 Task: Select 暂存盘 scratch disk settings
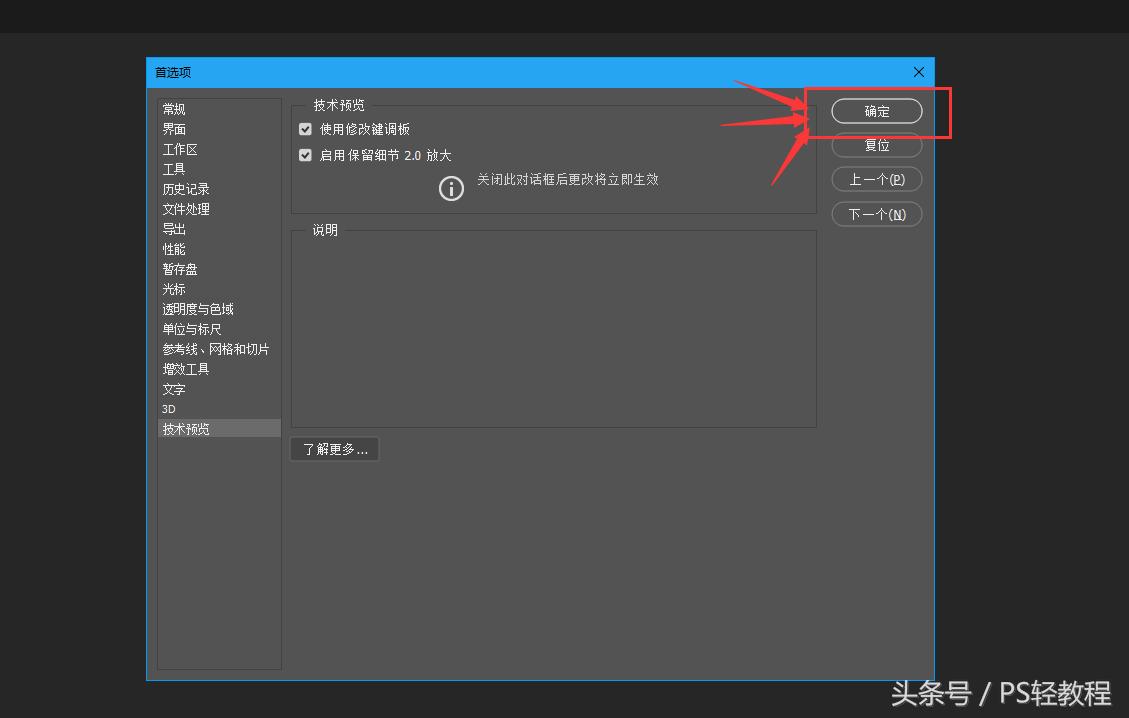tap(179, 268)
